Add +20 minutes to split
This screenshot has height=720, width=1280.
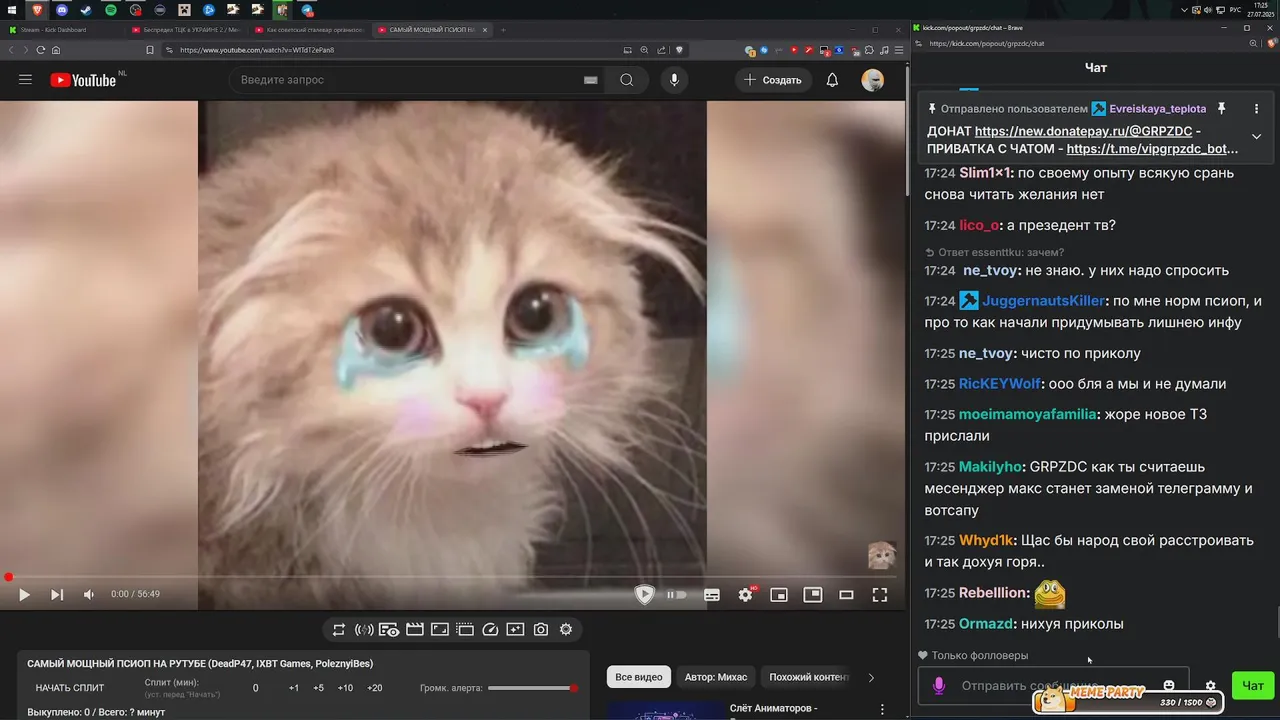coord(375,688)
